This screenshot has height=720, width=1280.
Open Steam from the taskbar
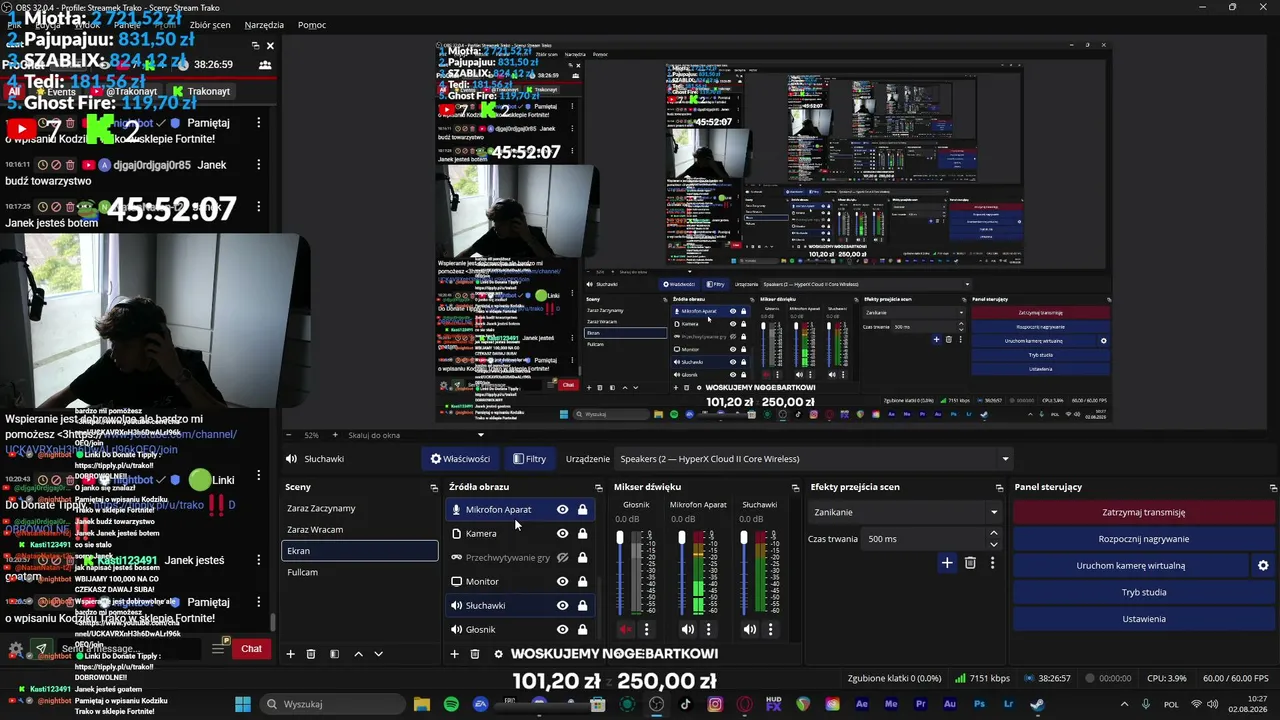coord(1037,704)
